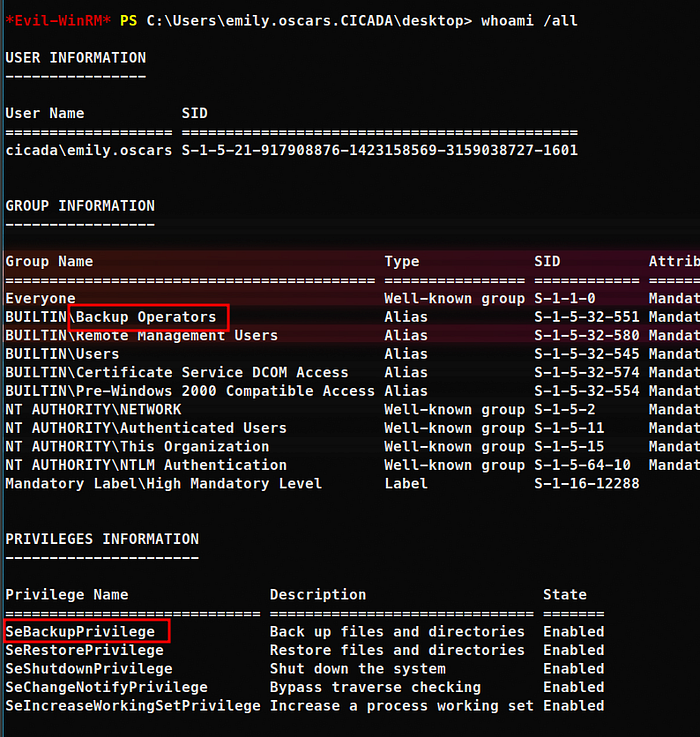
Task: Click 'Shut down the system' description
Action: coord(358,669)
